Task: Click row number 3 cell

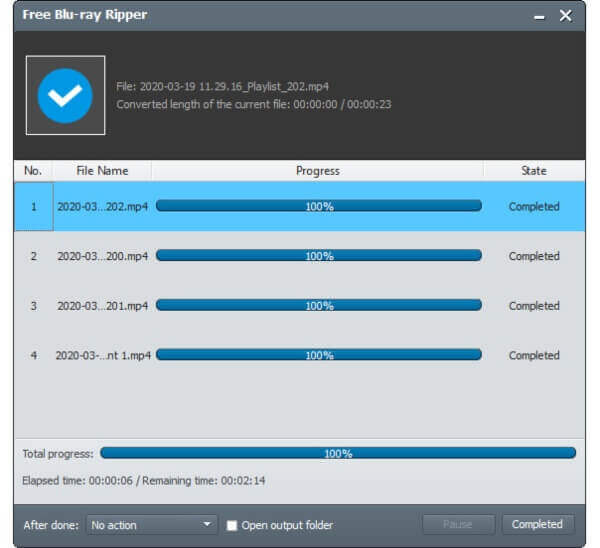Action: point(34,306)
